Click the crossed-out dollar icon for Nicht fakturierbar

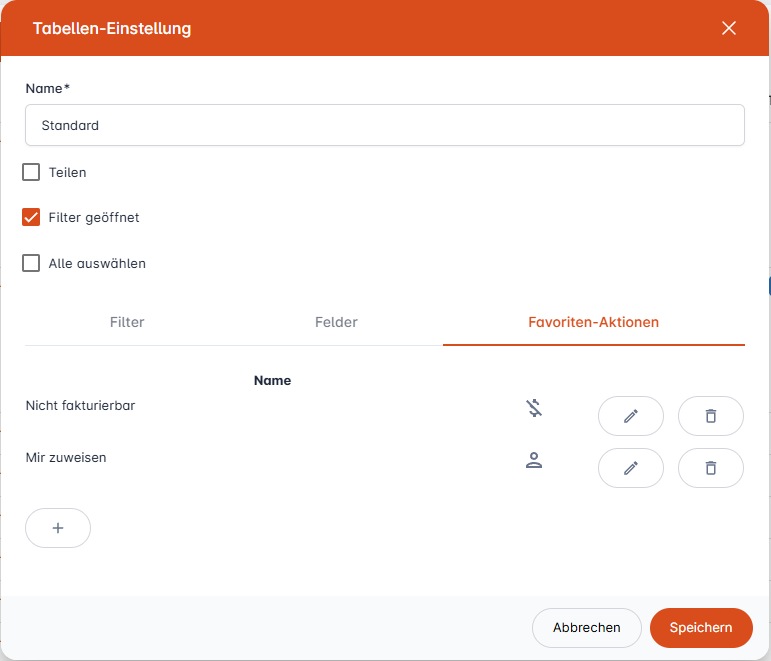coord(534,408)
